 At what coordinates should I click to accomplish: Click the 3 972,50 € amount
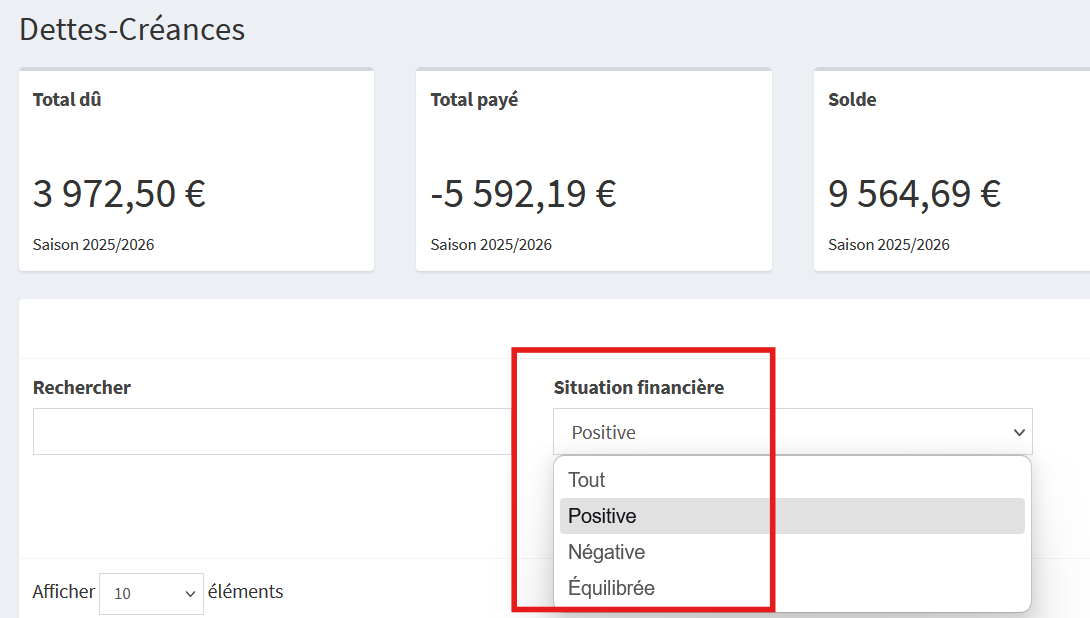[119, 193]
